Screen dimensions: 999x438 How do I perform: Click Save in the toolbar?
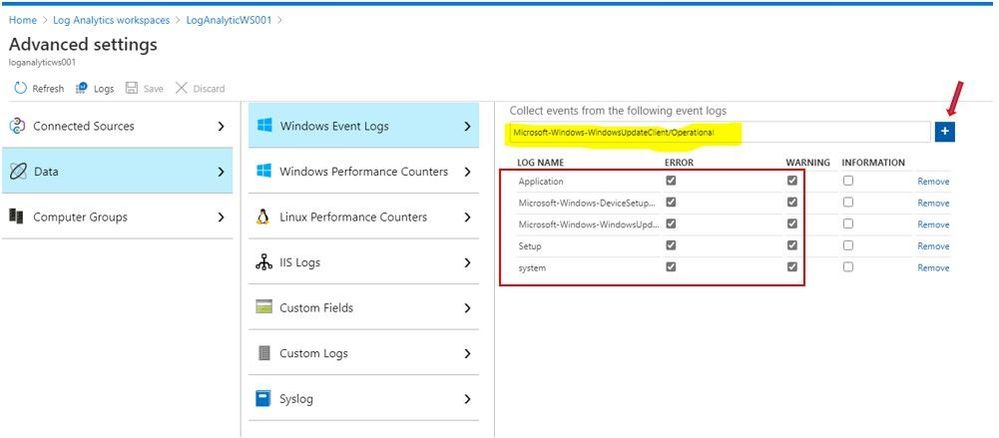(145, 88)
